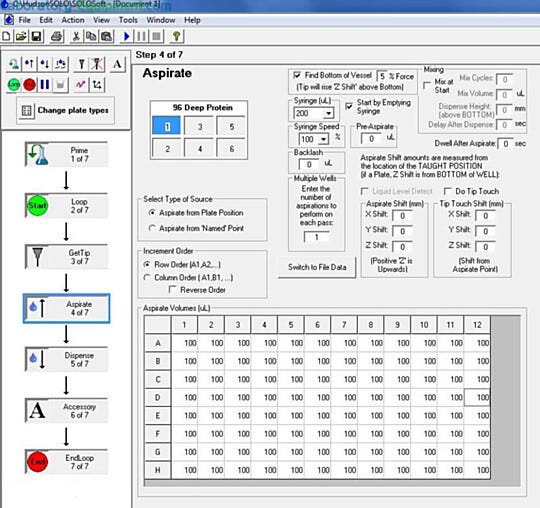Click the Aspirate Shift Z Shift field
The height and width of the screenshot is (508, 540).
coord(403,247)
